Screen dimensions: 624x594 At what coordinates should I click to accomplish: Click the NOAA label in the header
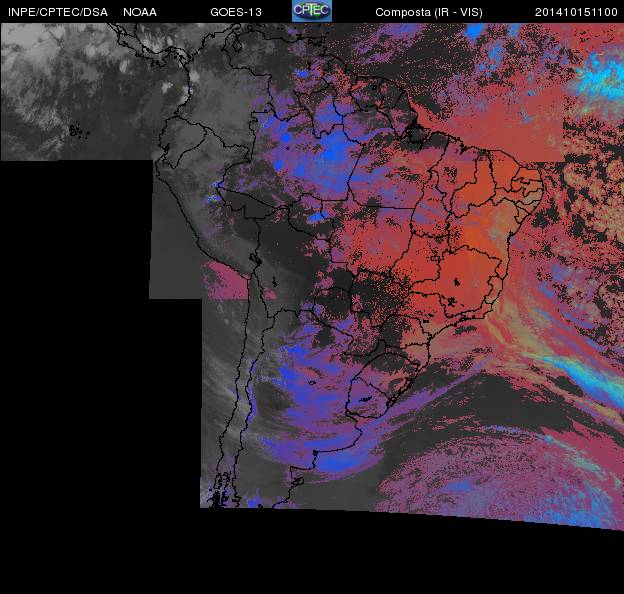click(140, 12)
